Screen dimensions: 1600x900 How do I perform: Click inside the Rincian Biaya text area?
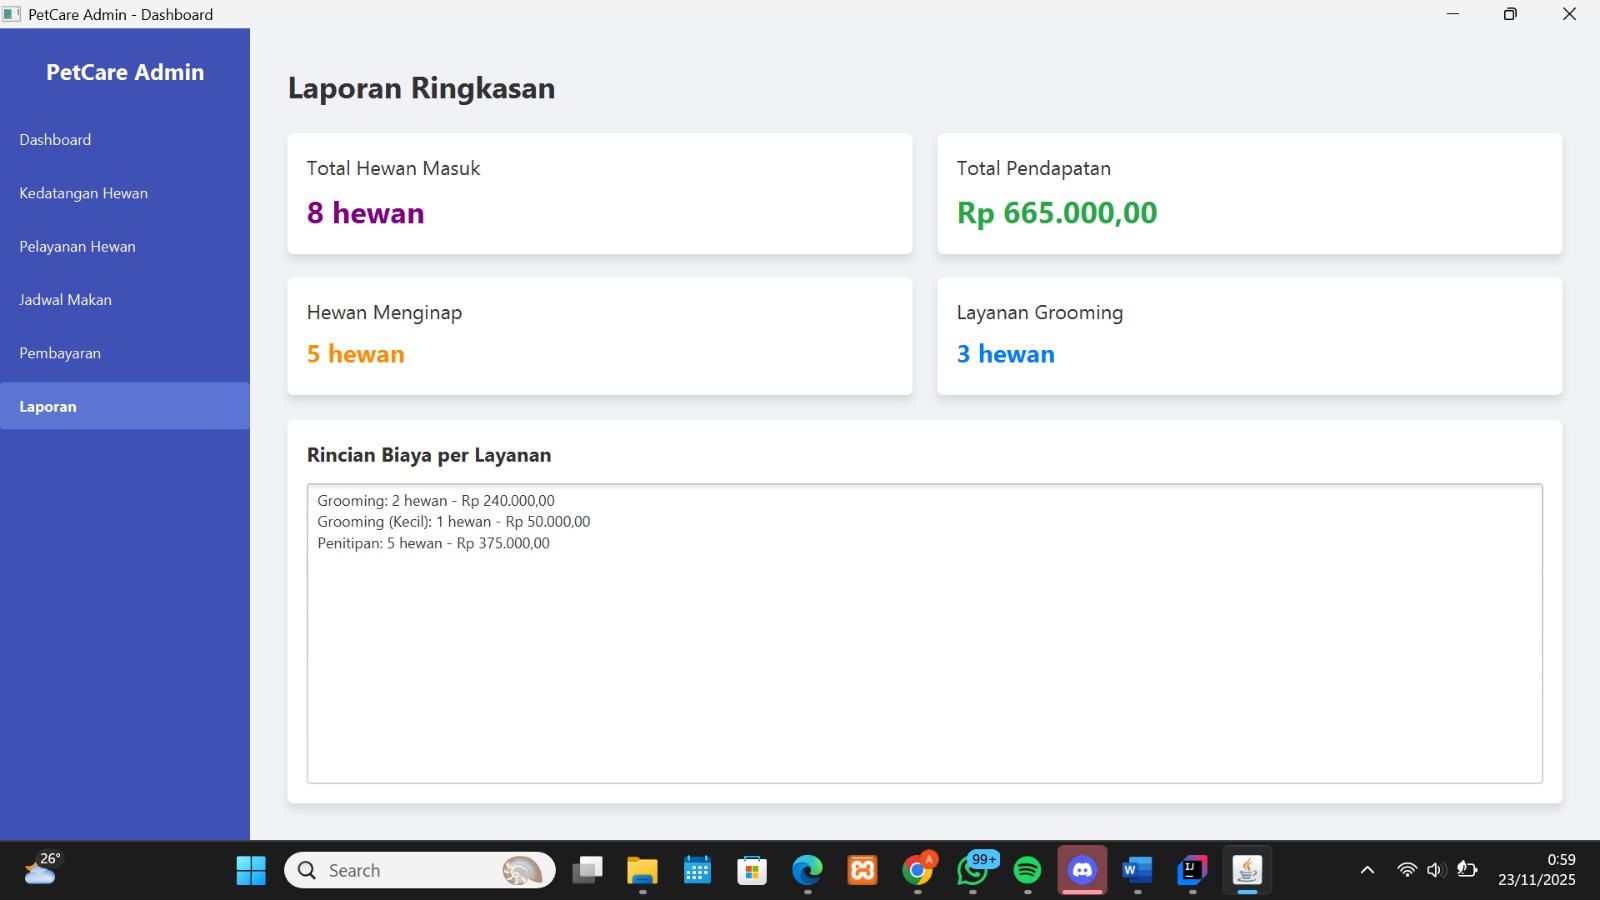[x=924, y=633]
